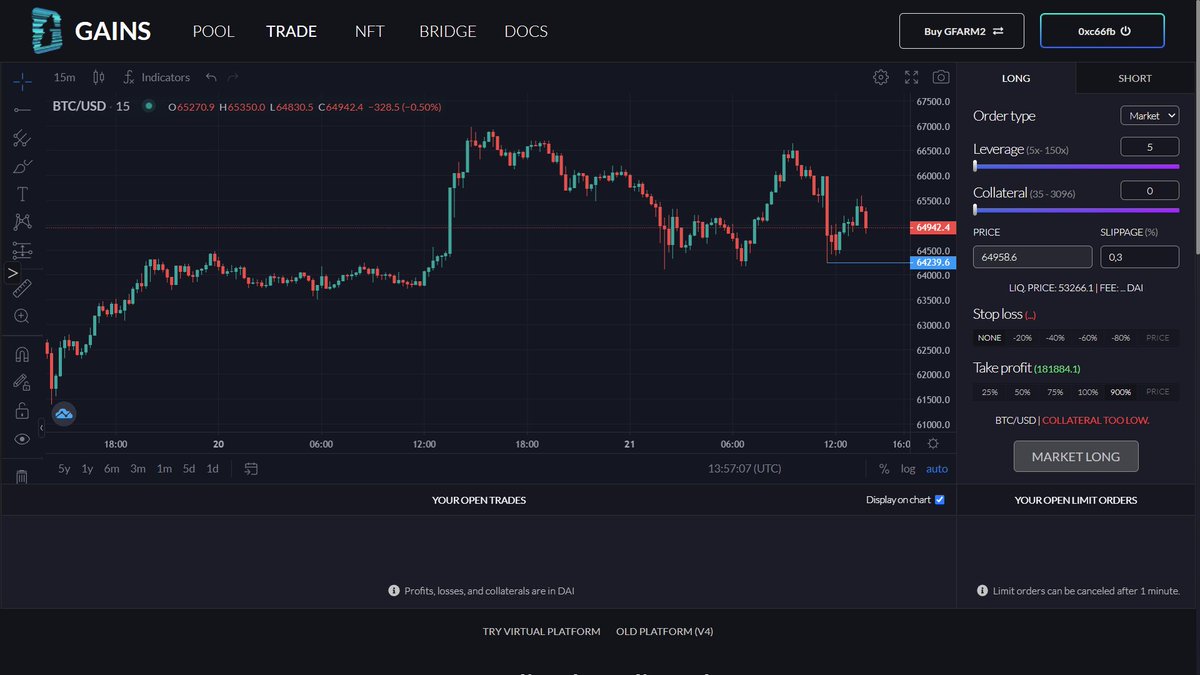Click the TradingView logo badge on chart
This screenshot has height=675, width=1200.
click(x=64, y=413)
